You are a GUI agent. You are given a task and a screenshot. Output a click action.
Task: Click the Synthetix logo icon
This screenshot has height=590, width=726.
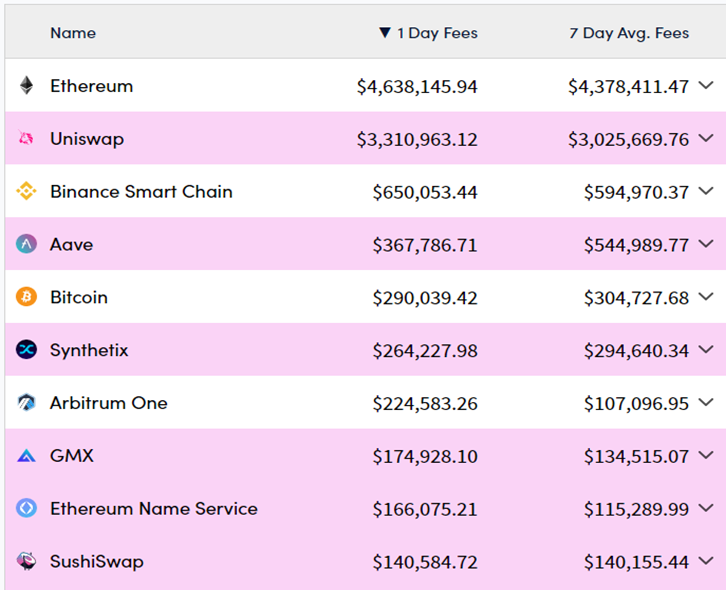pyautogui.click(x=26, y=350)
